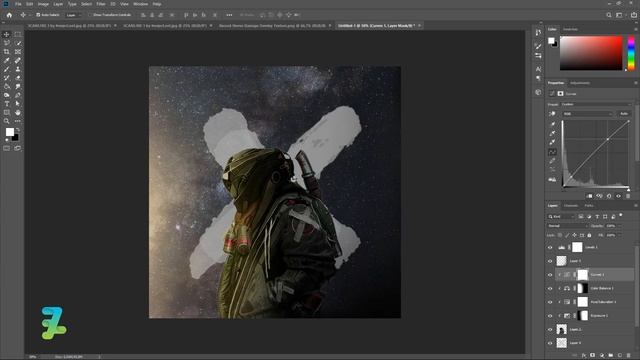Pick the white point eyedropper in Curves

click(552, 142)
